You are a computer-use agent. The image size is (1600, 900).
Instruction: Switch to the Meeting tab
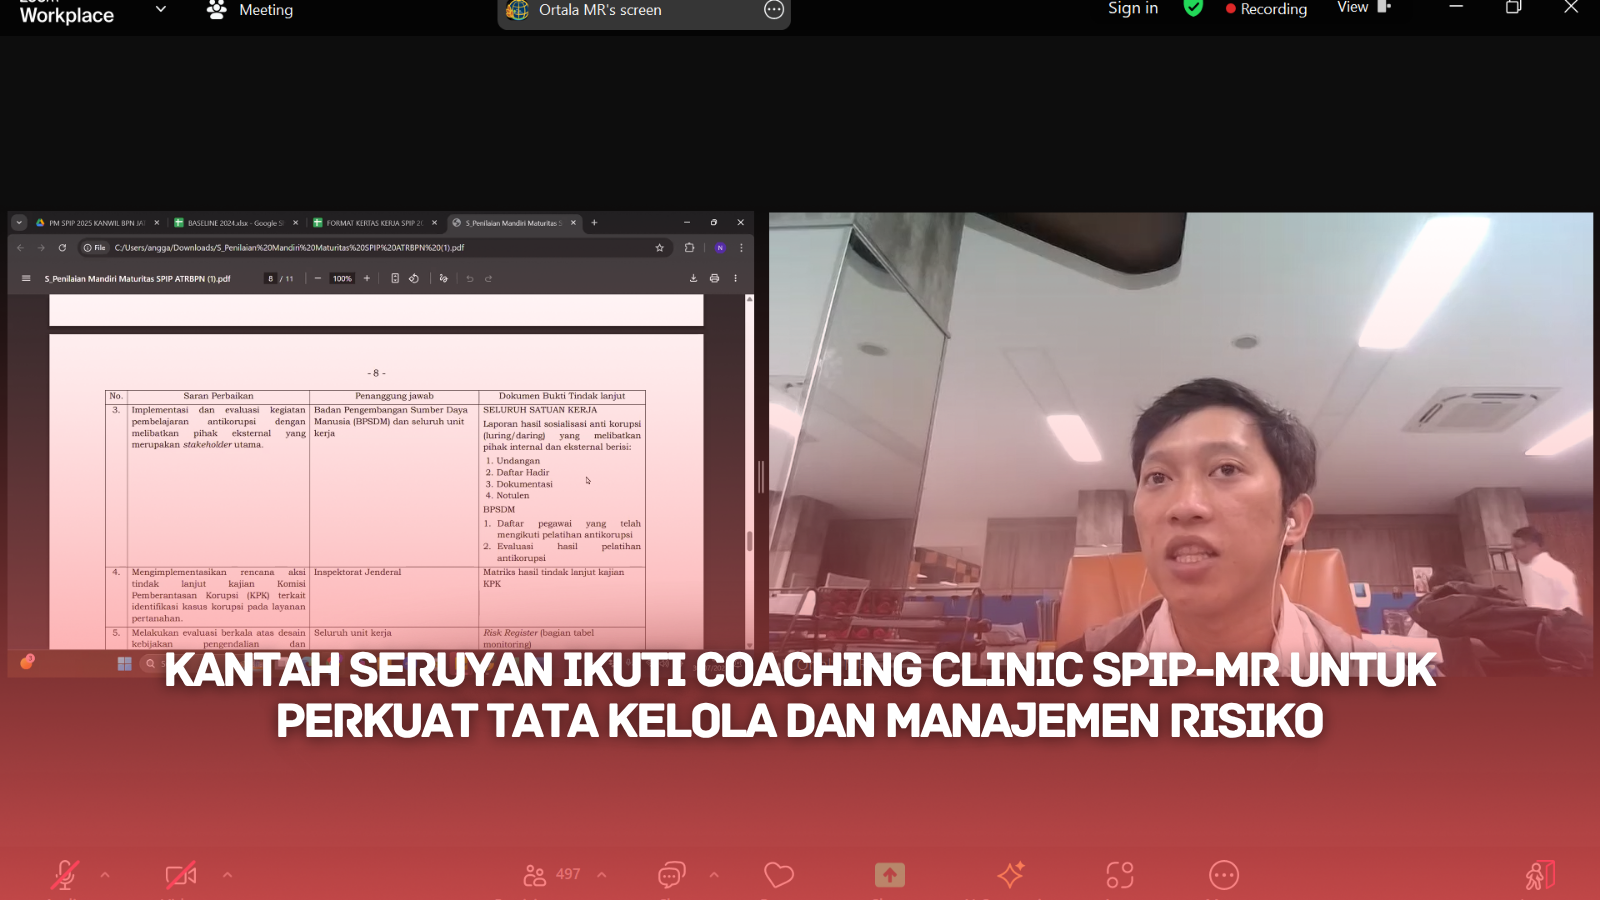click(250, 10)
